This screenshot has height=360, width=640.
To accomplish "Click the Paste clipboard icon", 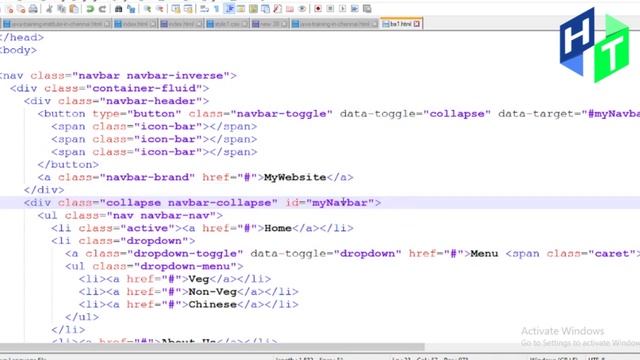I will 74,9.
